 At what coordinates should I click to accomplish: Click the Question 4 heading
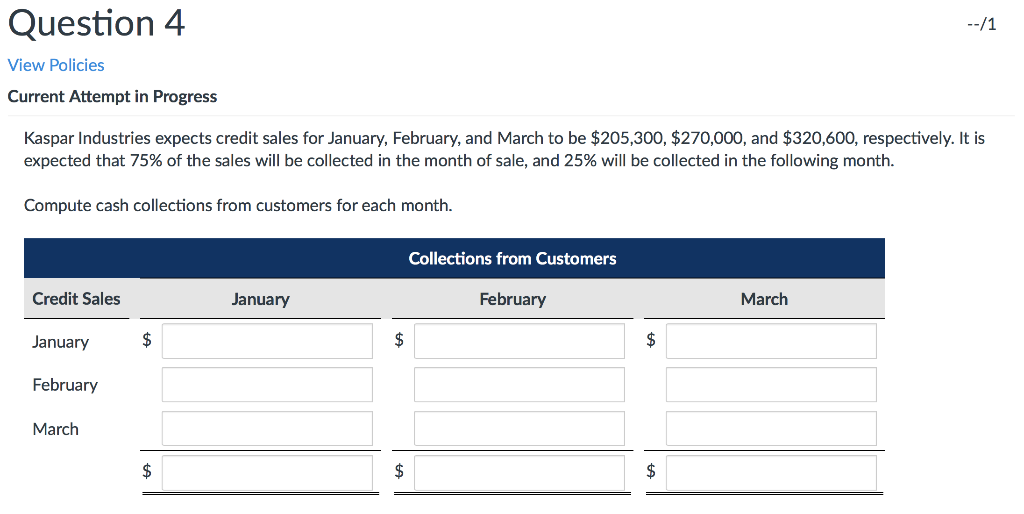[x=97, y=23]
